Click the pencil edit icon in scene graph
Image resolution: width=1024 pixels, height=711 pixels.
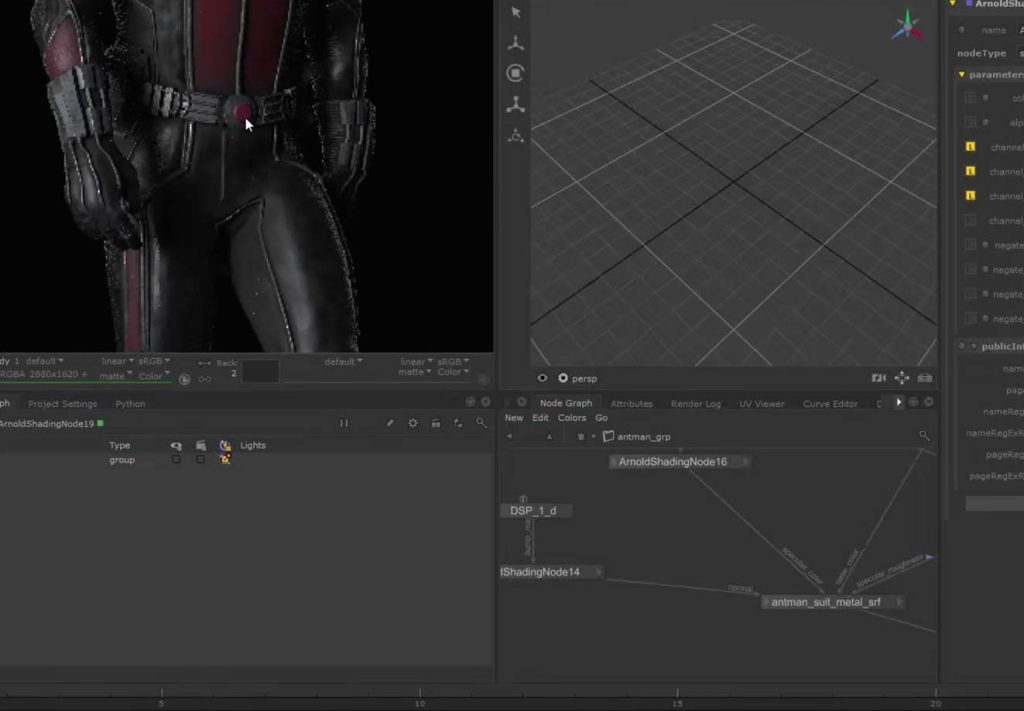point(390,423)
